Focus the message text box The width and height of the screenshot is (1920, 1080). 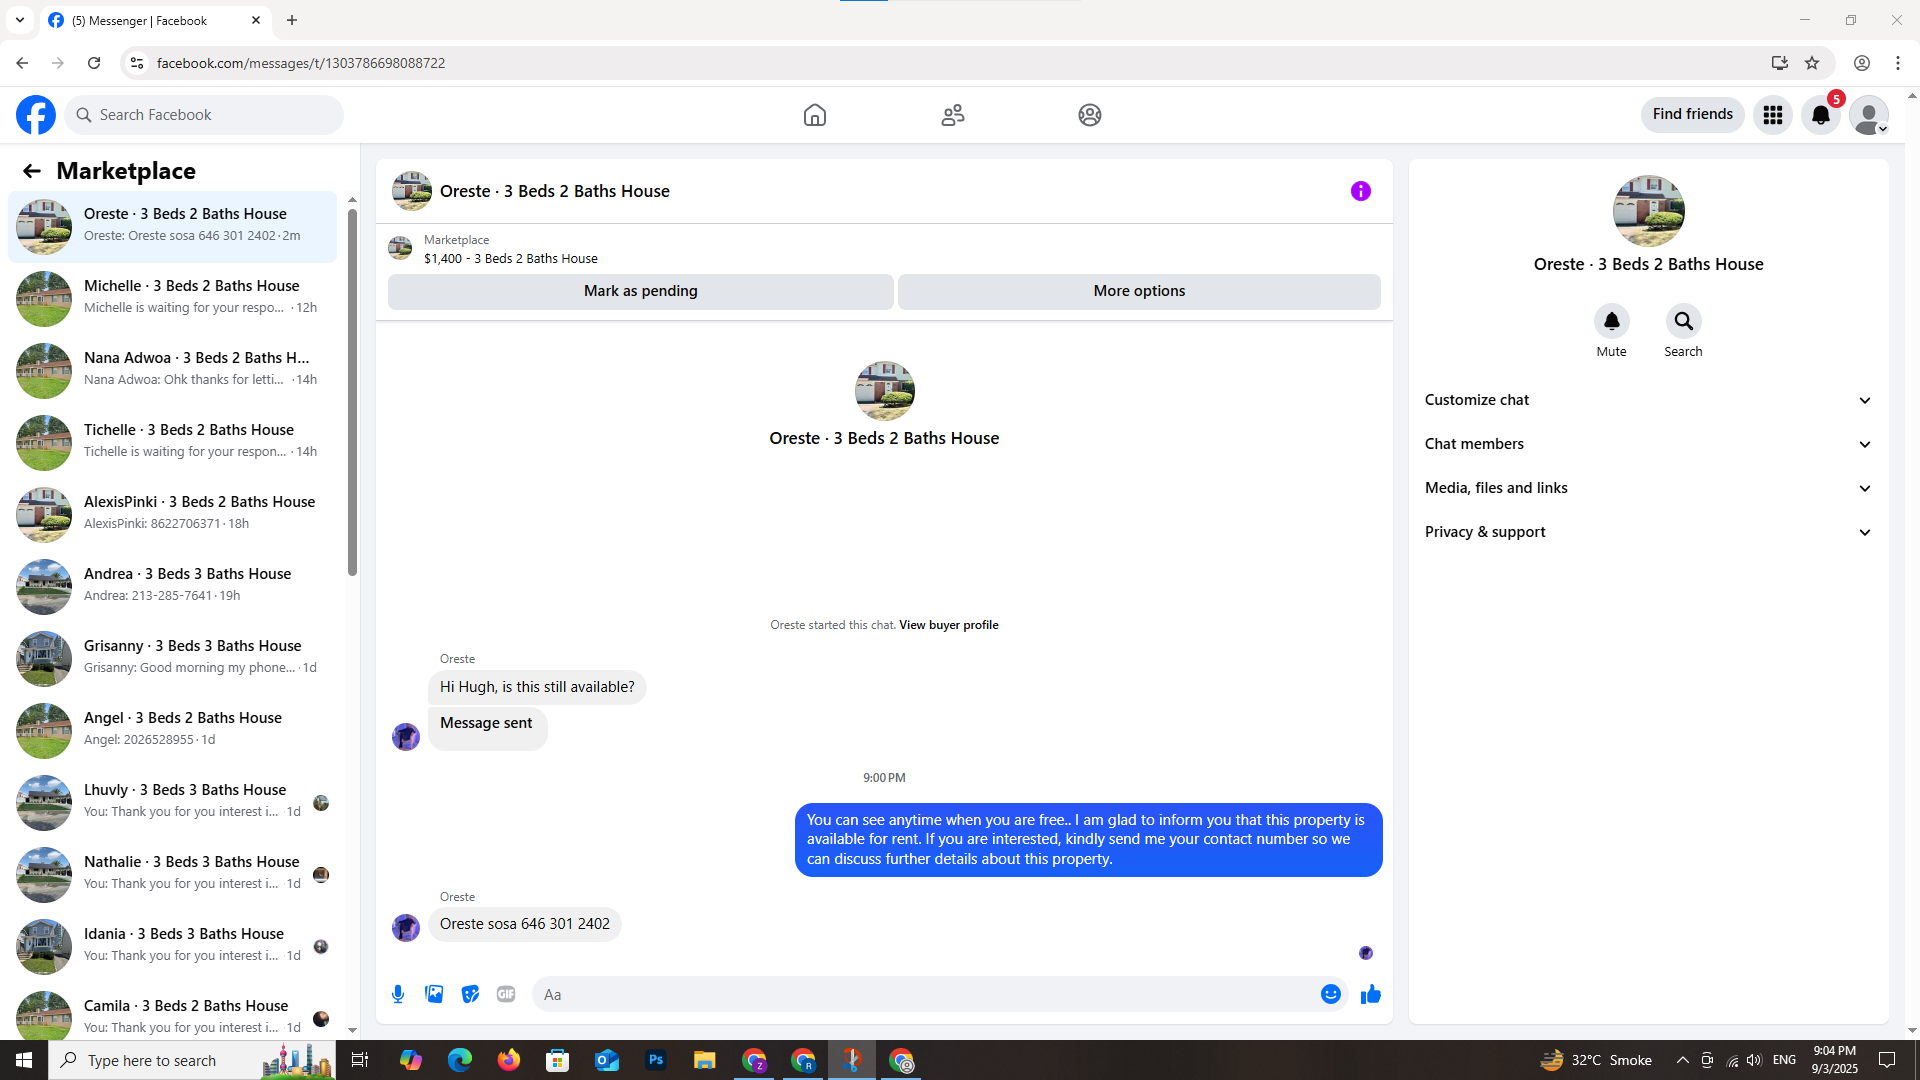[925, 994]
